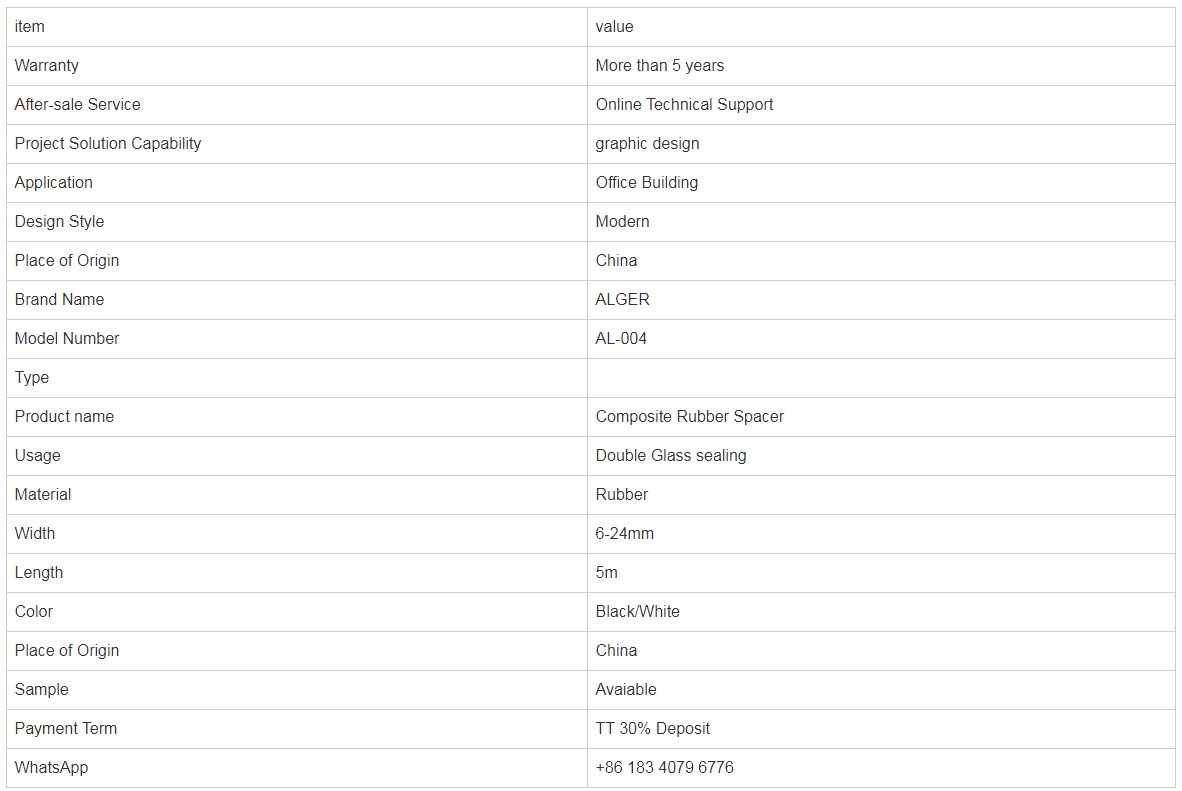Click the model number 'AL-004'
1182x791 pixels.
pyautogui.click(x=621, y=339)
